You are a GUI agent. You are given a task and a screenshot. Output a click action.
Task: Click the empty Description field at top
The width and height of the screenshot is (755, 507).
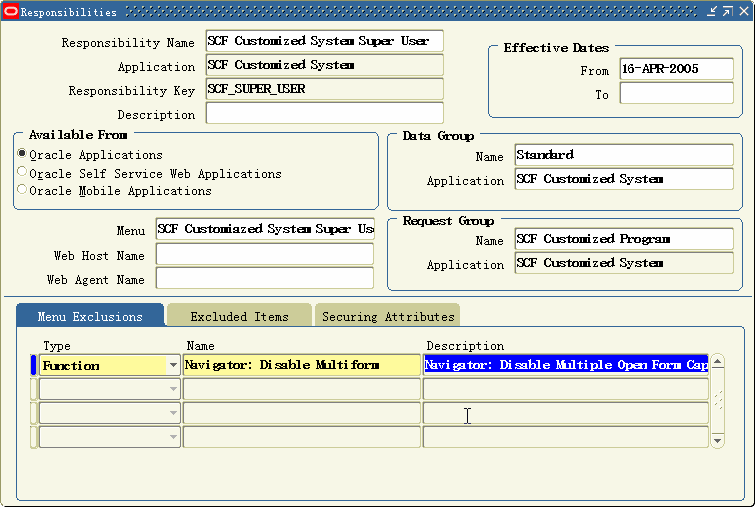point(324,113)
